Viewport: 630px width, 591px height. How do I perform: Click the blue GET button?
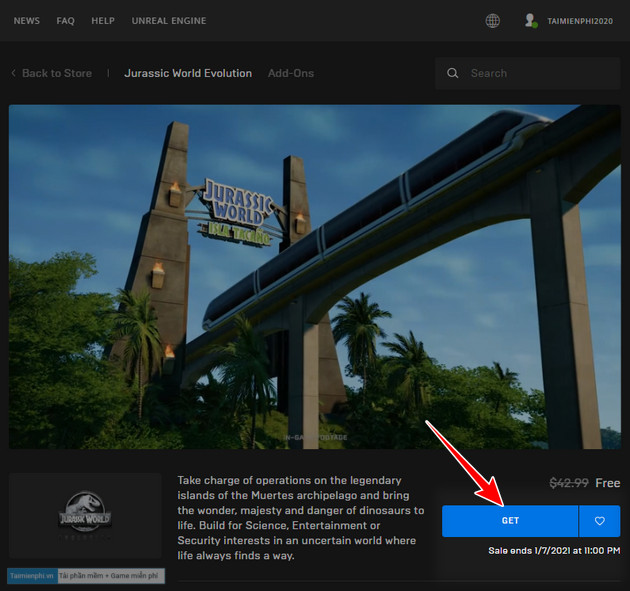pos(510,521)
